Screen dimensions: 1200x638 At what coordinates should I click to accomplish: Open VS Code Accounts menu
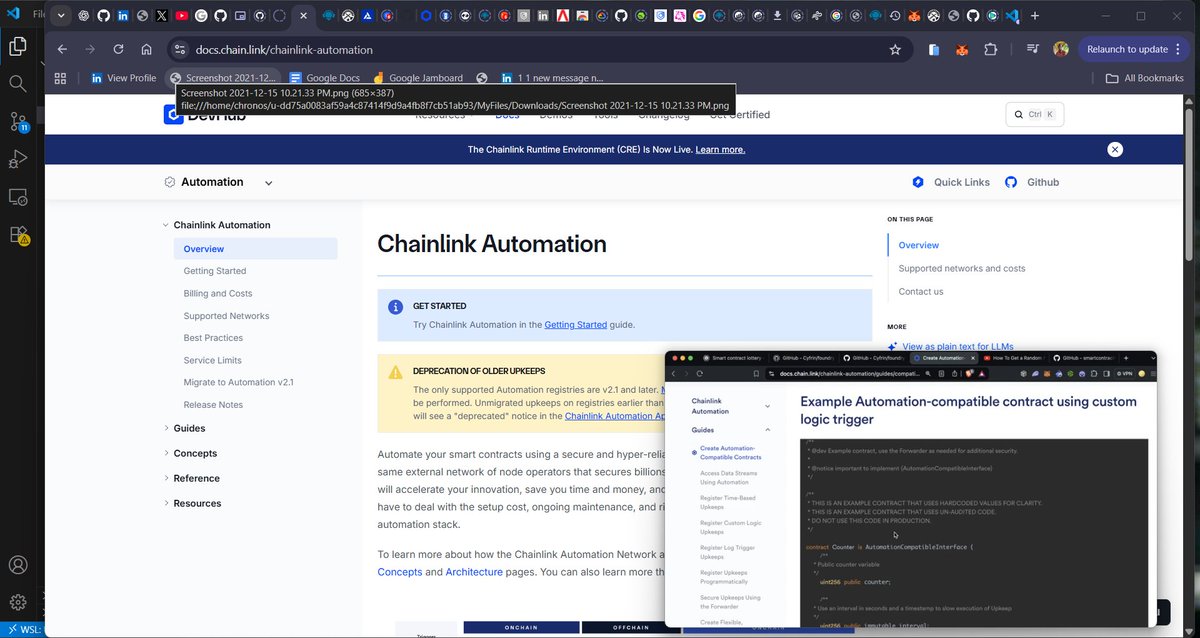click(17, 566)
